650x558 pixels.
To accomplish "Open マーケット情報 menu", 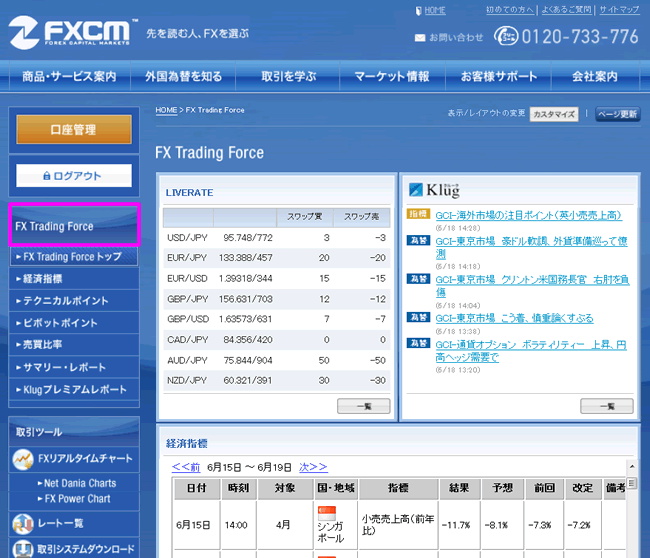I will click(x=392, y=76).
